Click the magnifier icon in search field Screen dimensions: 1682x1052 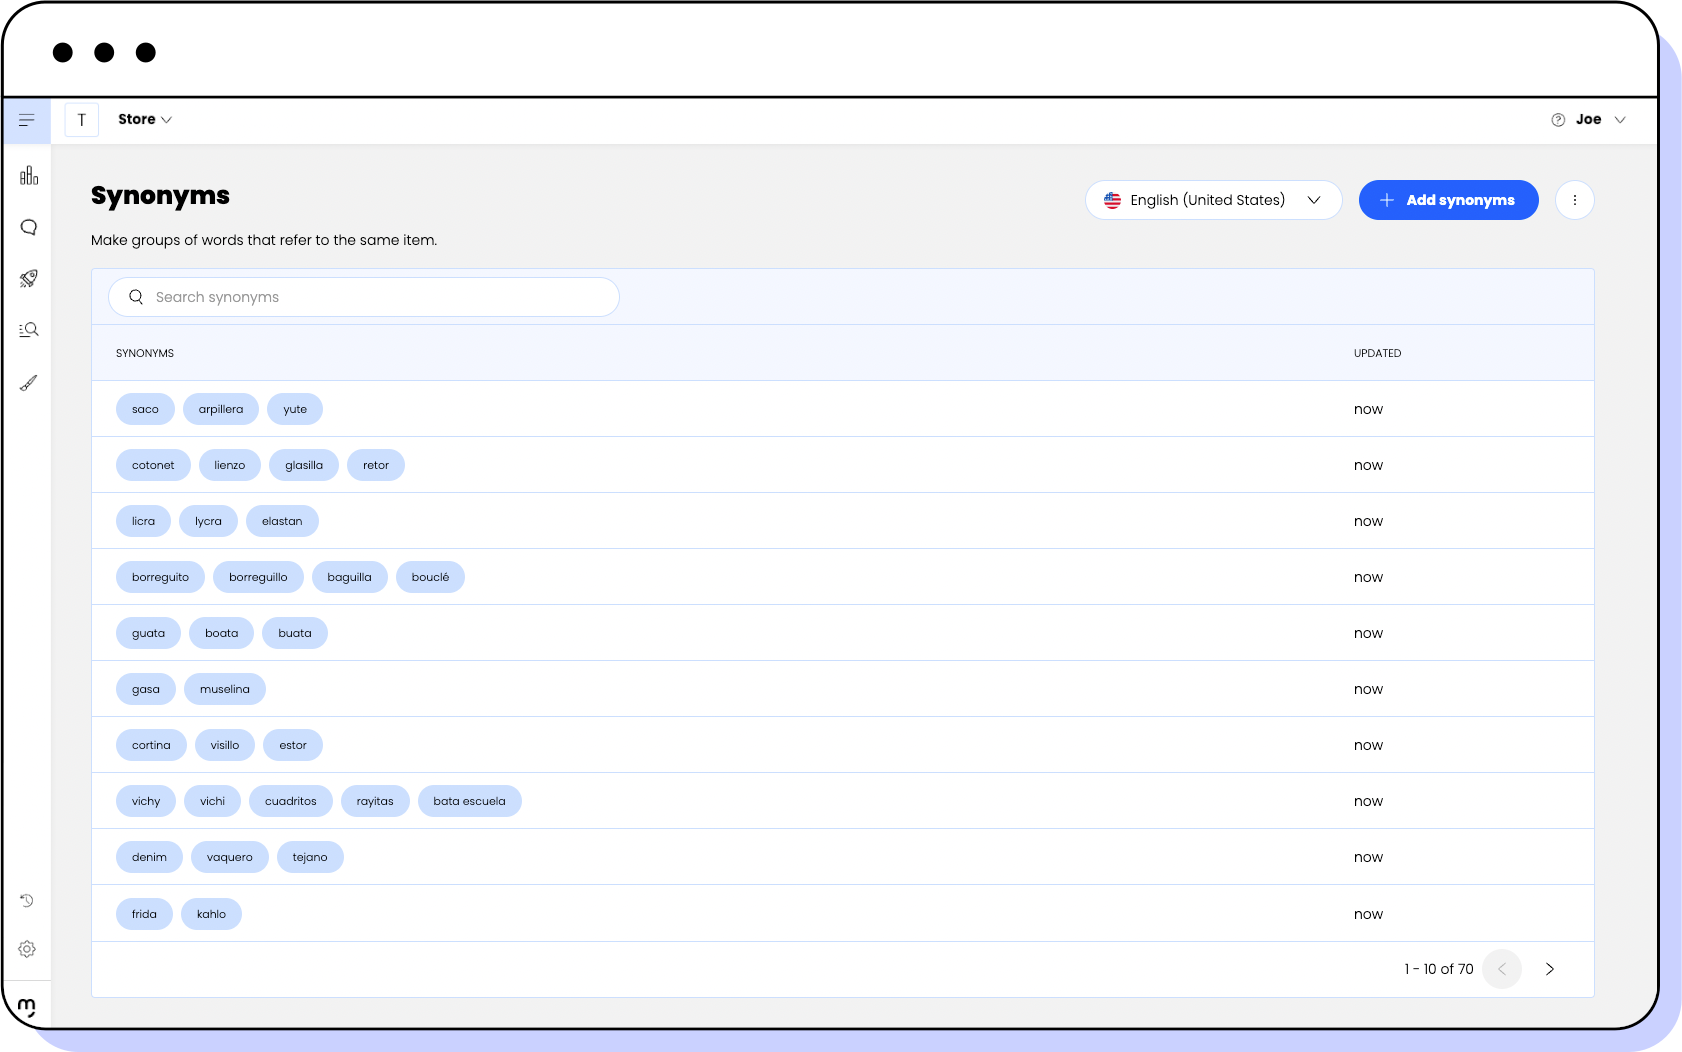pyautogui.click(x=137, y=297)
